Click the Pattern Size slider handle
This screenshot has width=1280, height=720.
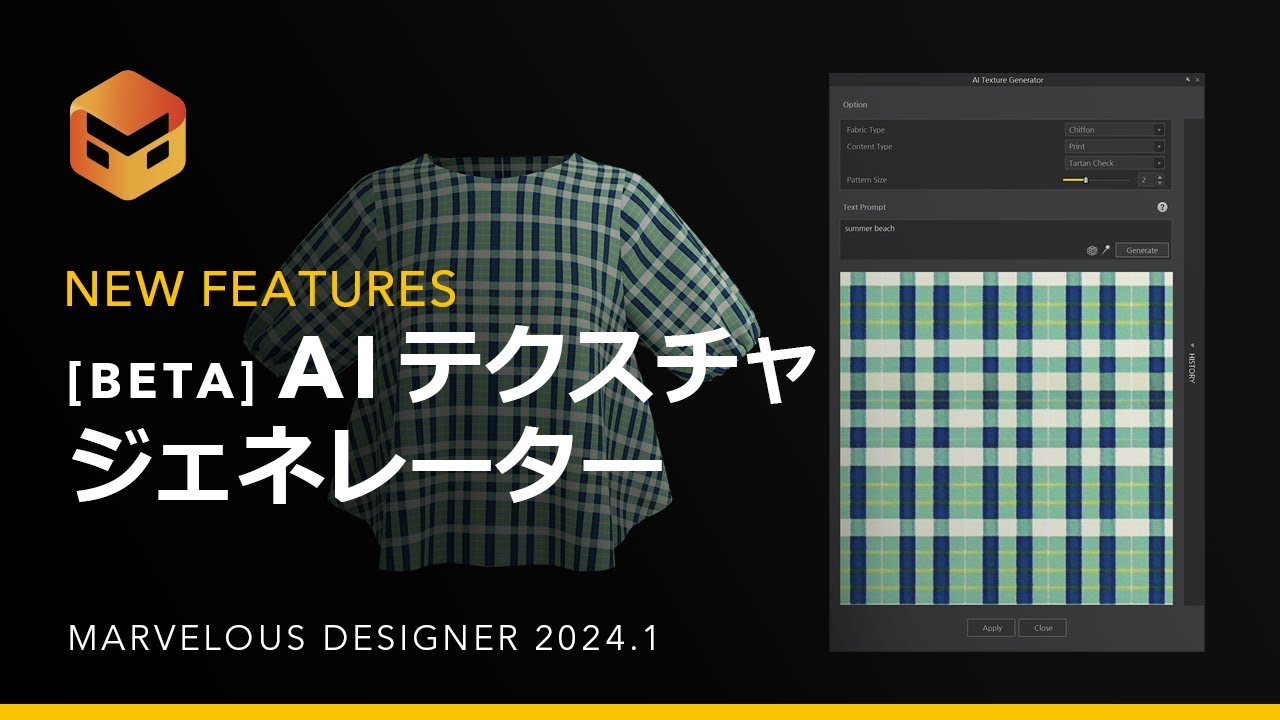pyautogui.click(x=1086, y=180)
